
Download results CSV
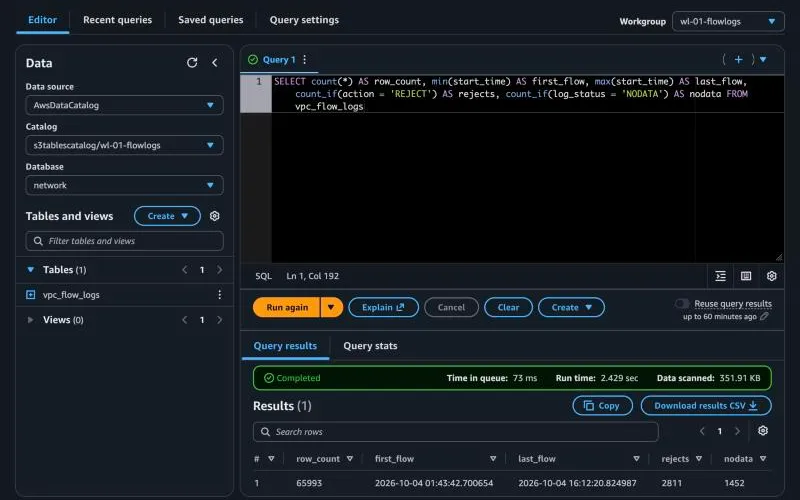pyautogui.click(x=706, y=406)
